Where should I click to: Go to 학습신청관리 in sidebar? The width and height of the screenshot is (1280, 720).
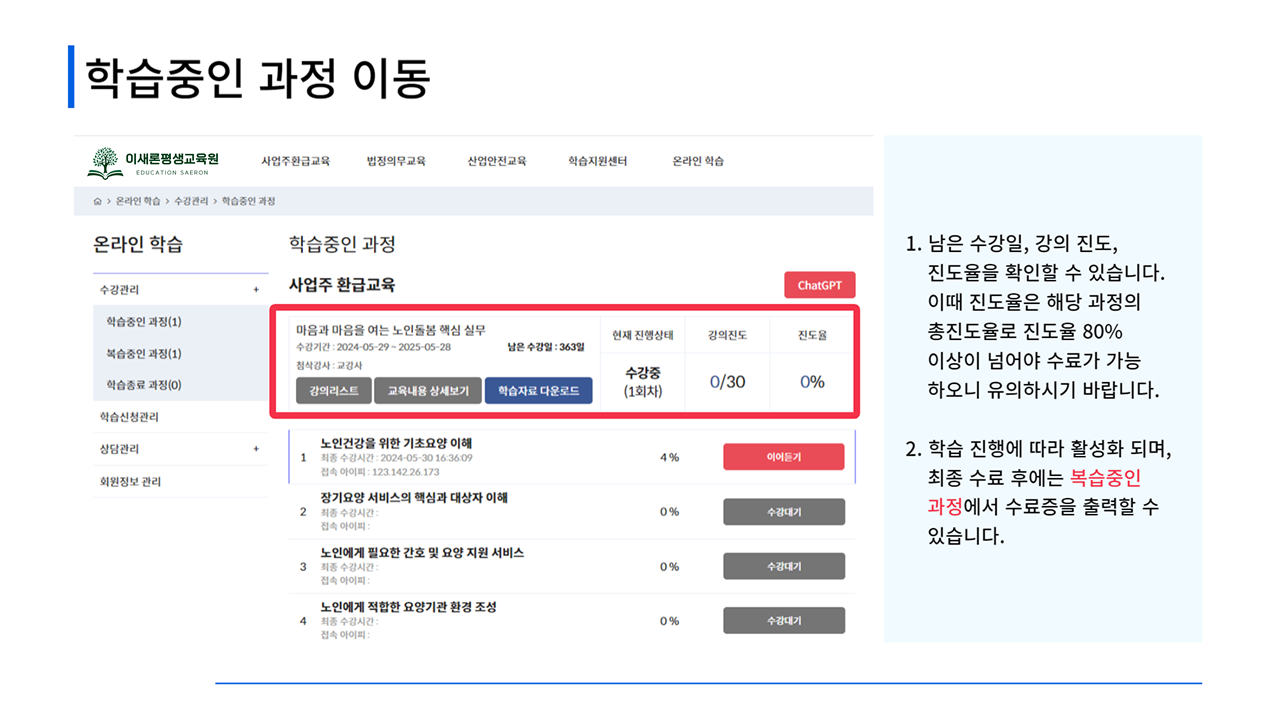[129, 417]
